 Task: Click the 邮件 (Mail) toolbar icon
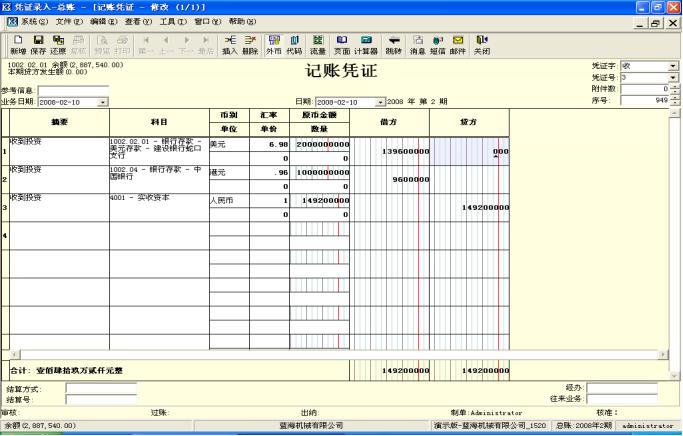(458, 45)
